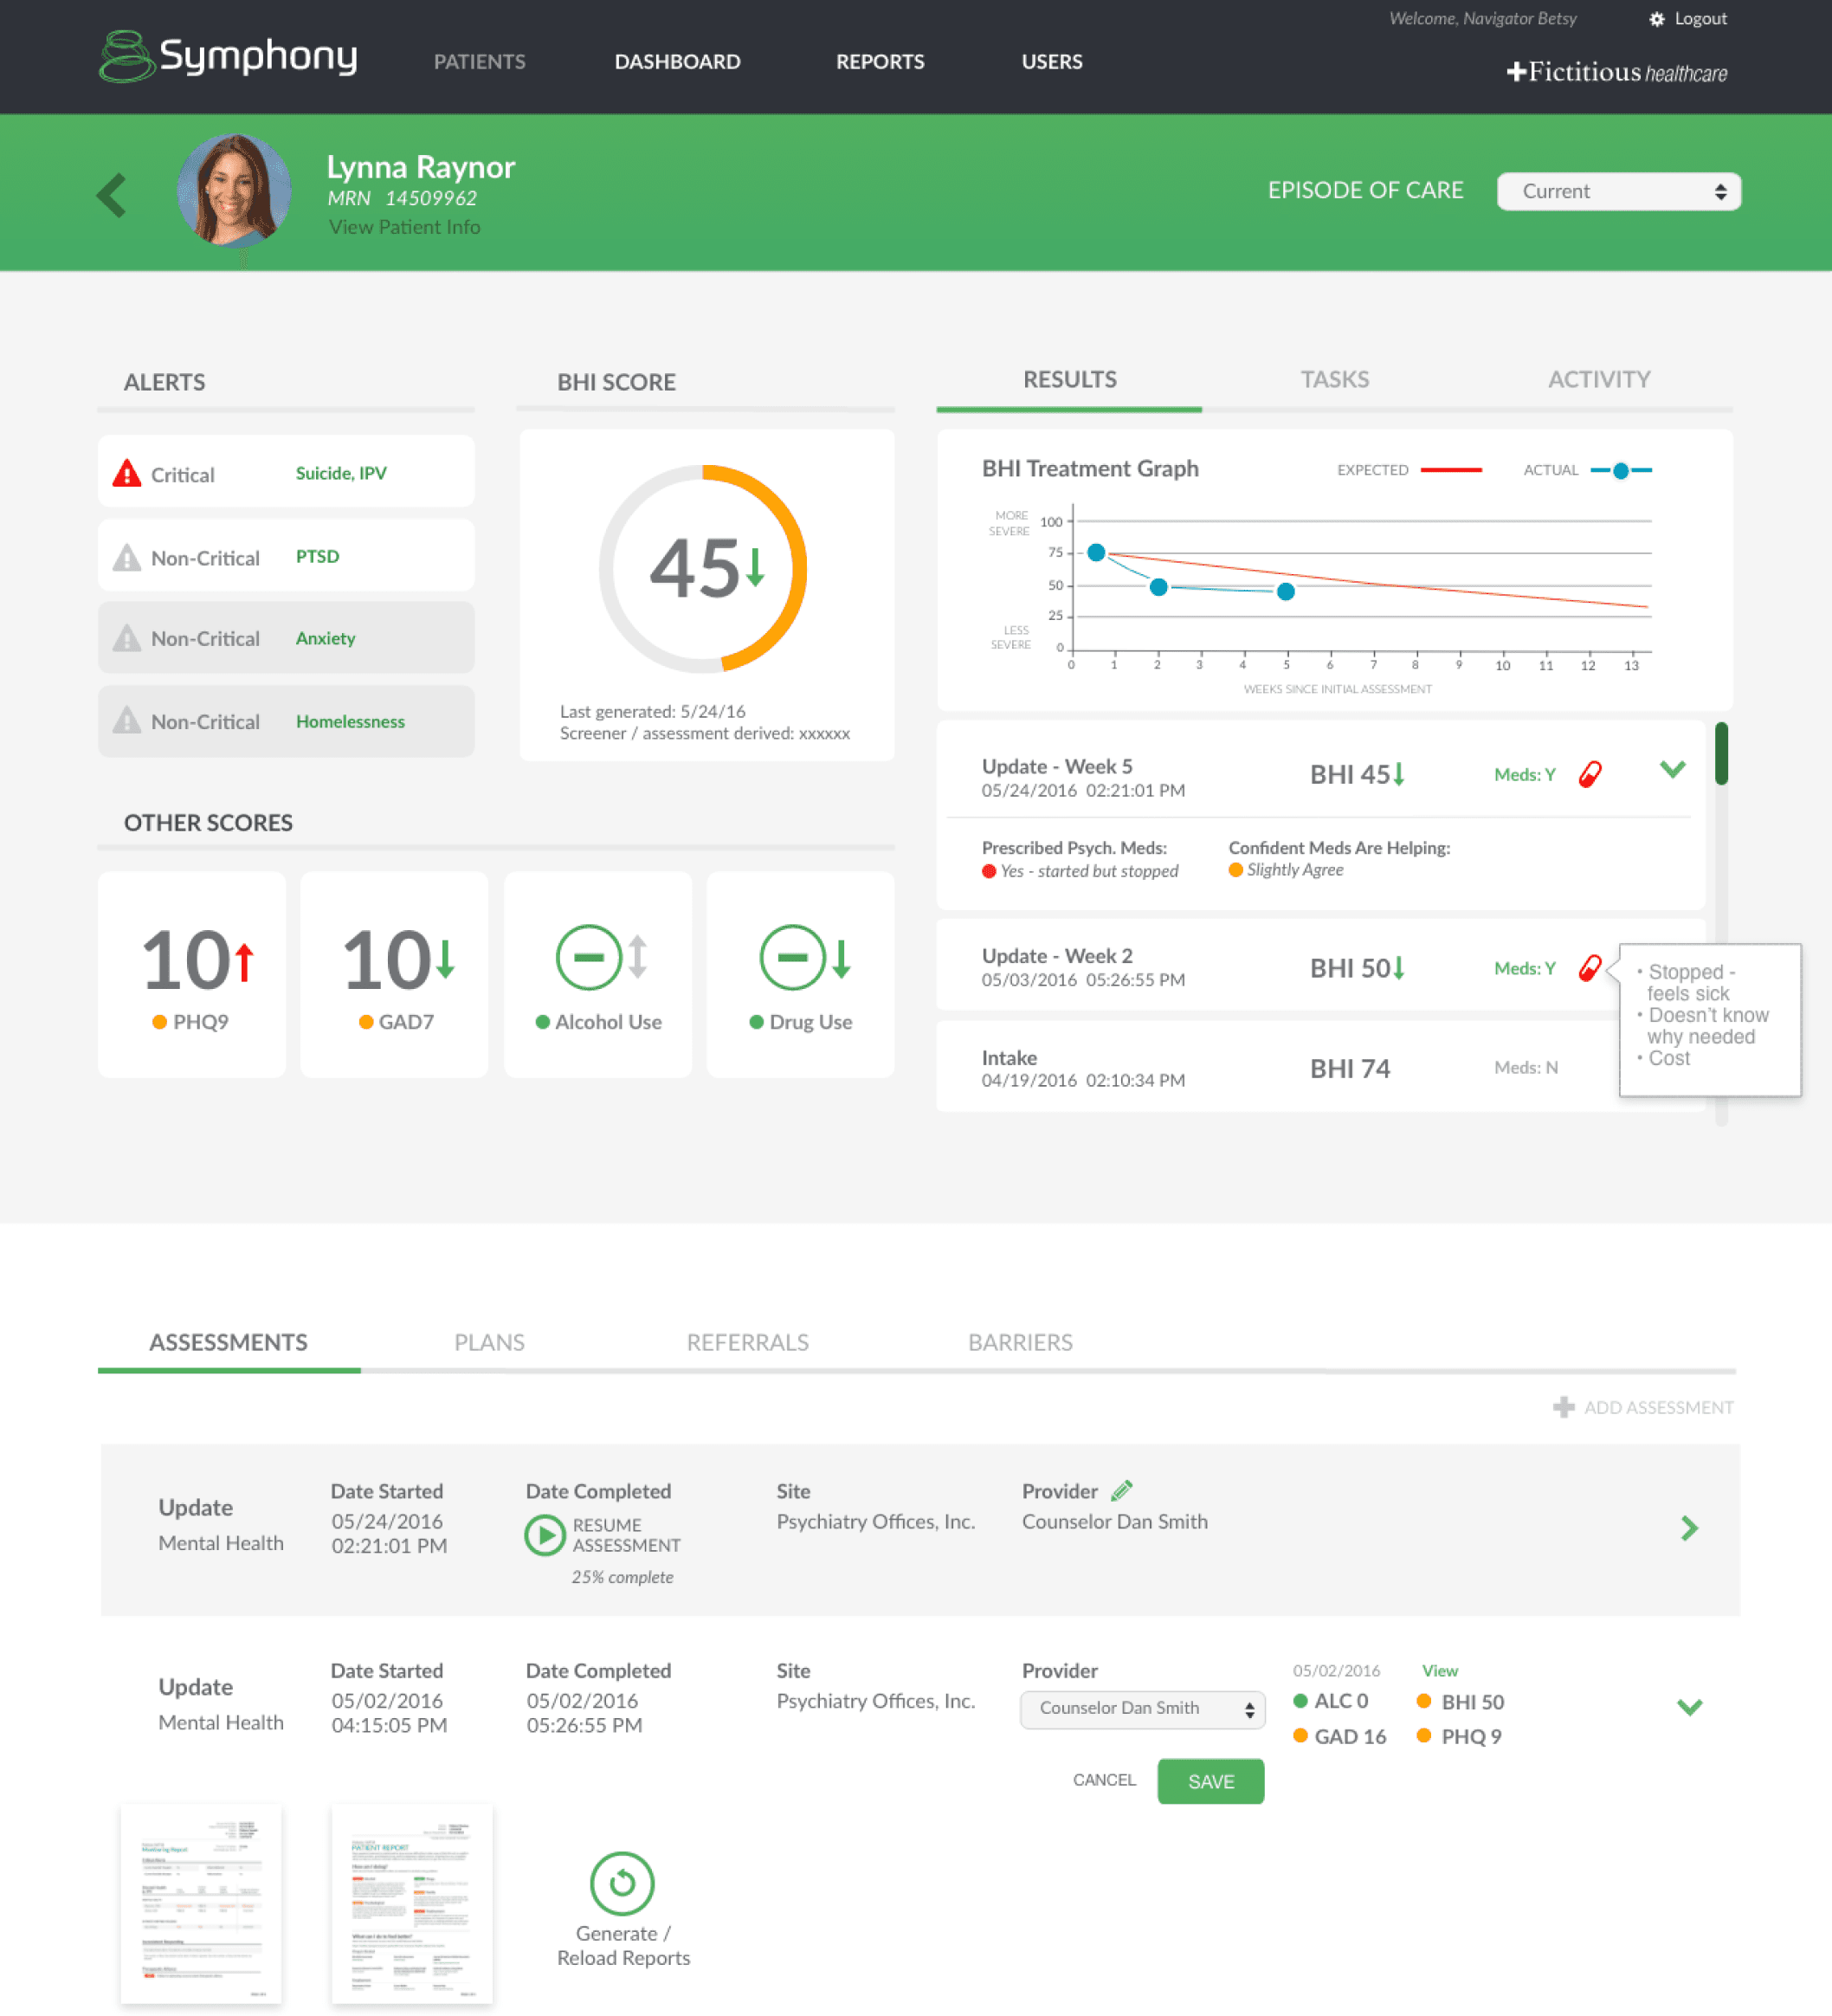Screen dimensions: 1832x2016
Task: Click the settings gear icon near Logout
Action: (1656, 19)
